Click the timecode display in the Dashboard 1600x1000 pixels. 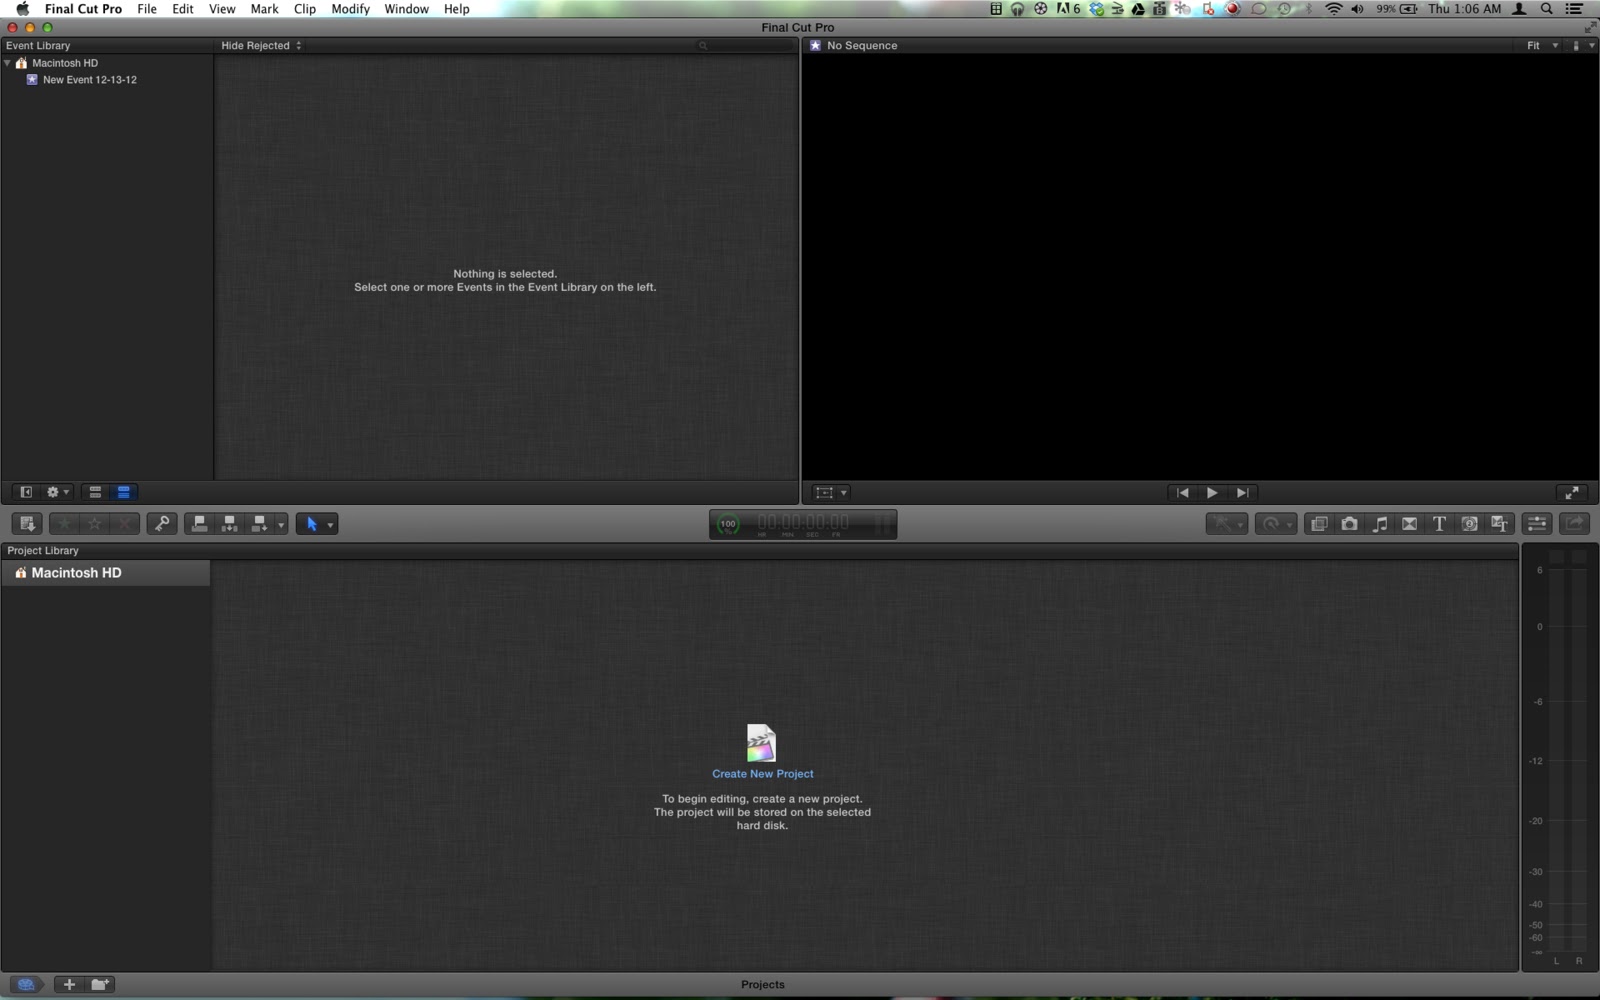803,524
